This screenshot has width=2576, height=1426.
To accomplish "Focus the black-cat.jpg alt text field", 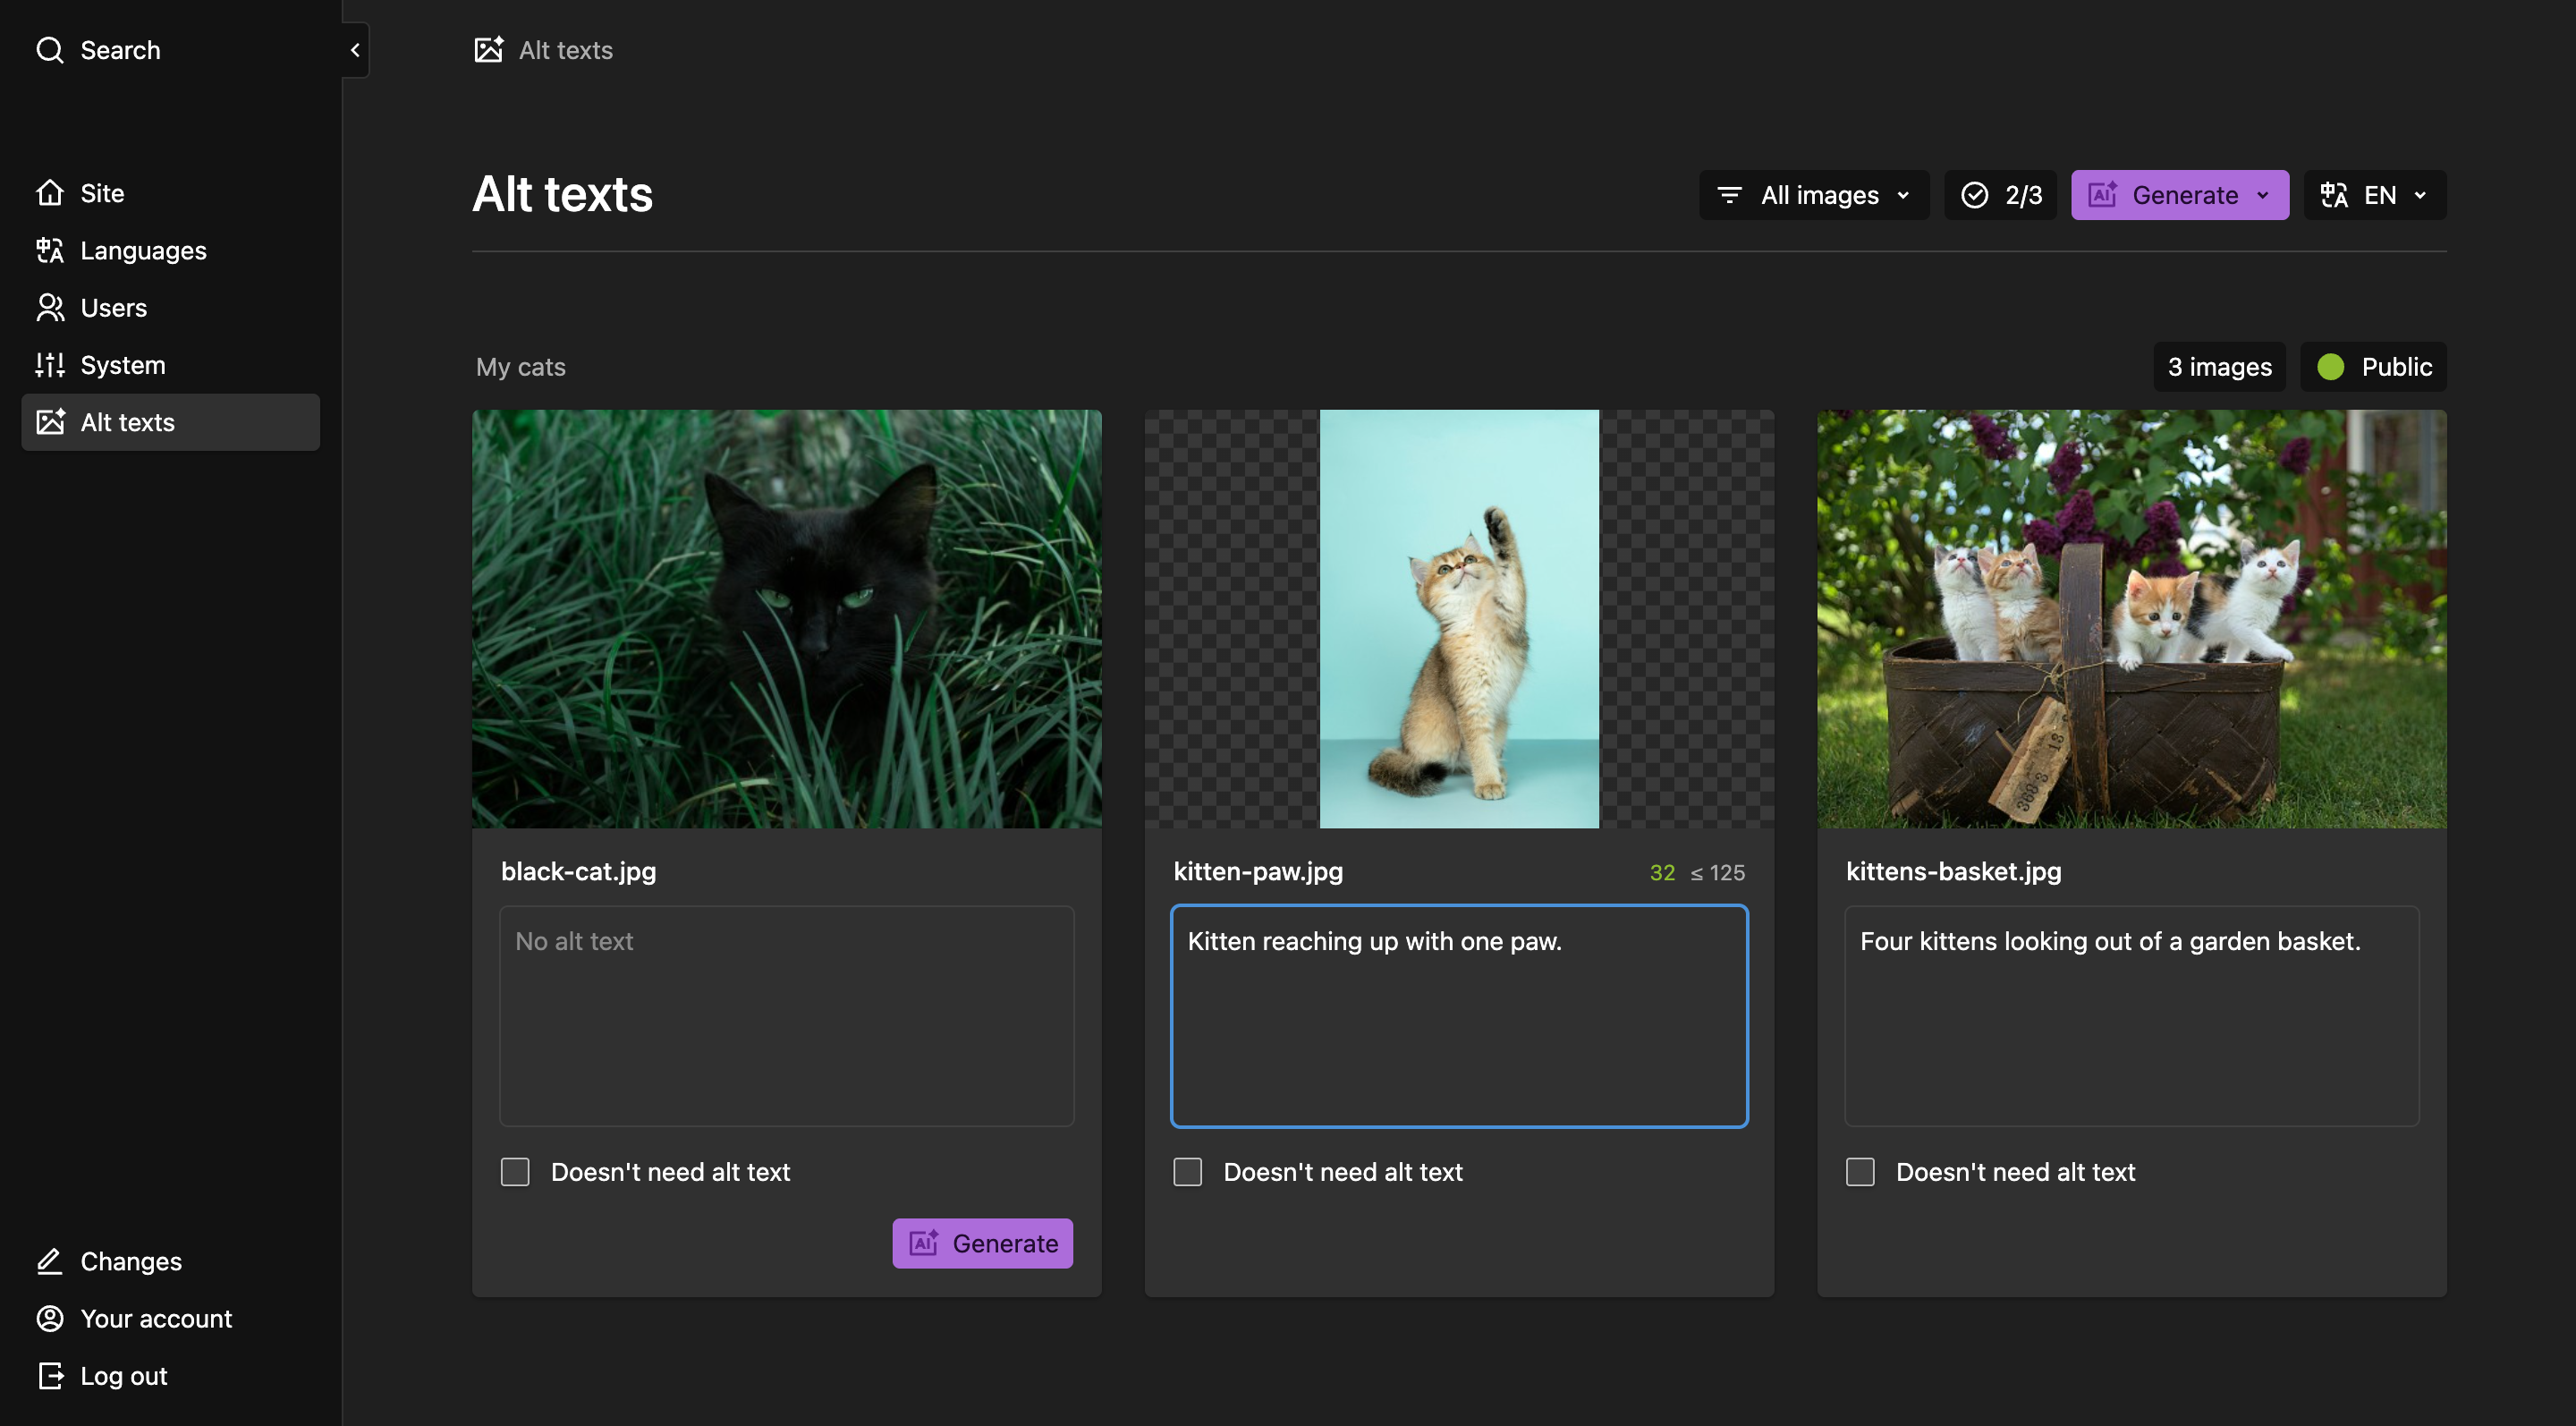I will point(787,1016).
